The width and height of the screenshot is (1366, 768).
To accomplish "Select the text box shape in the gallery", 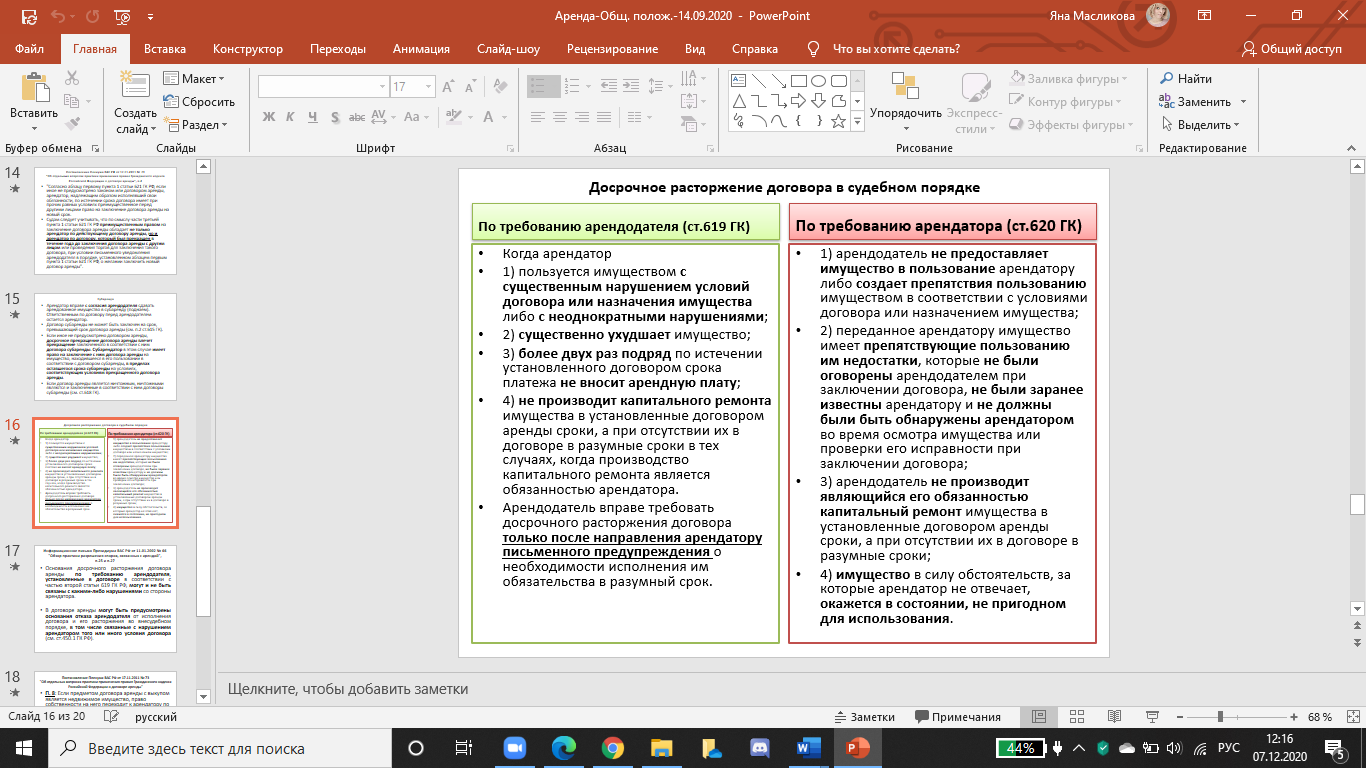I will [738, 81].
